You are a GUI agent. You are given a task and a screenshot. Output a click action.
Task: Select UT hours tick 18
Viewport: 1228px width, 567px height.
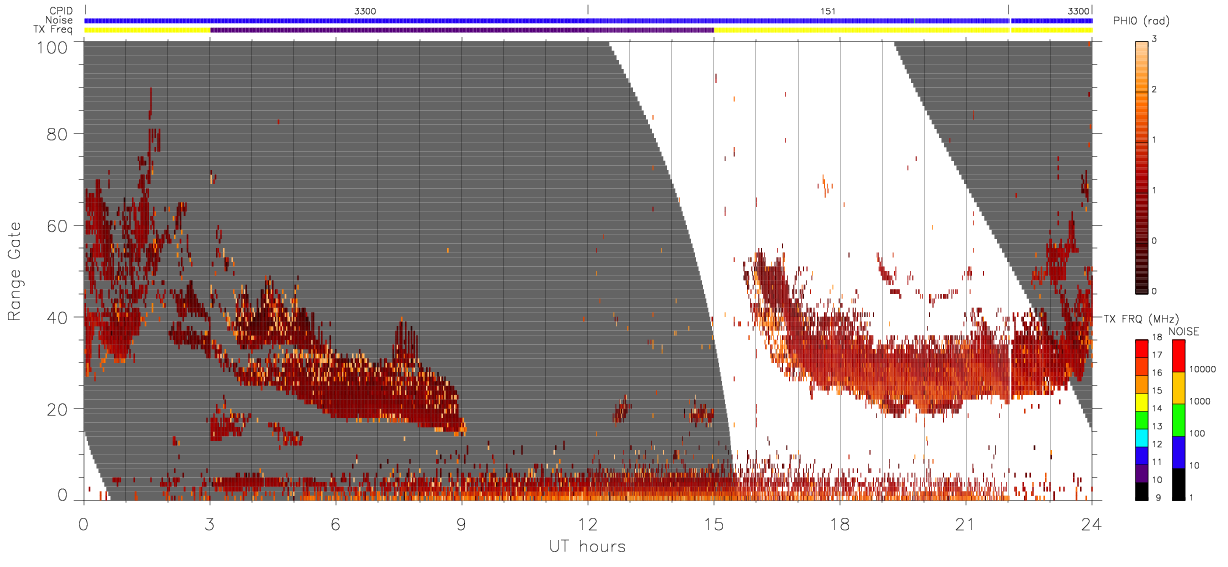[840, 523]
